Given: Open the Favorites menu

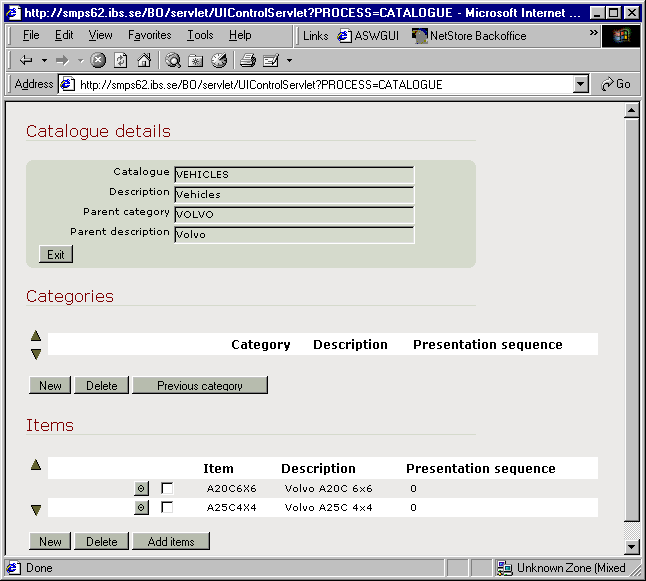Looking at the screenshot, I should click(149, 35).
